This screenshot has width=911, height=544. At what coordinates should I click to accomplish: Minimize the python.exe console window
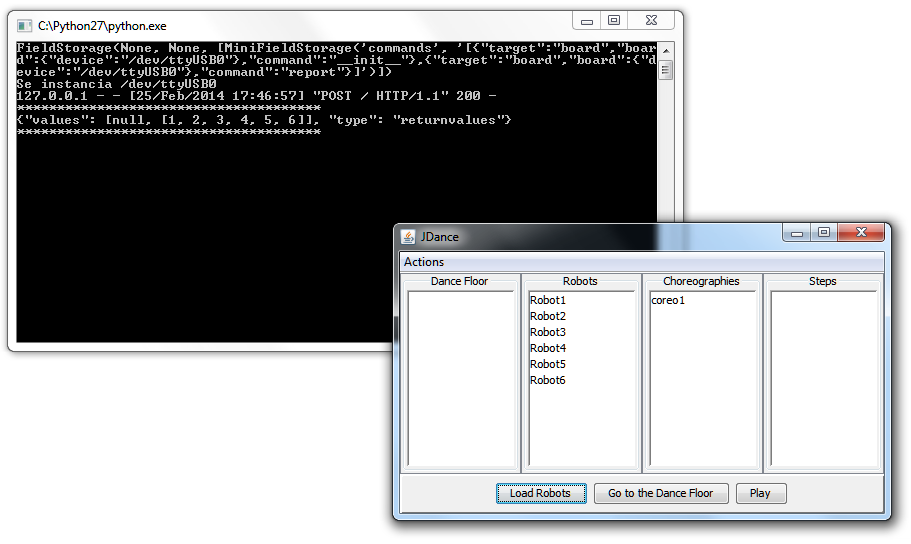click(587, 21)
